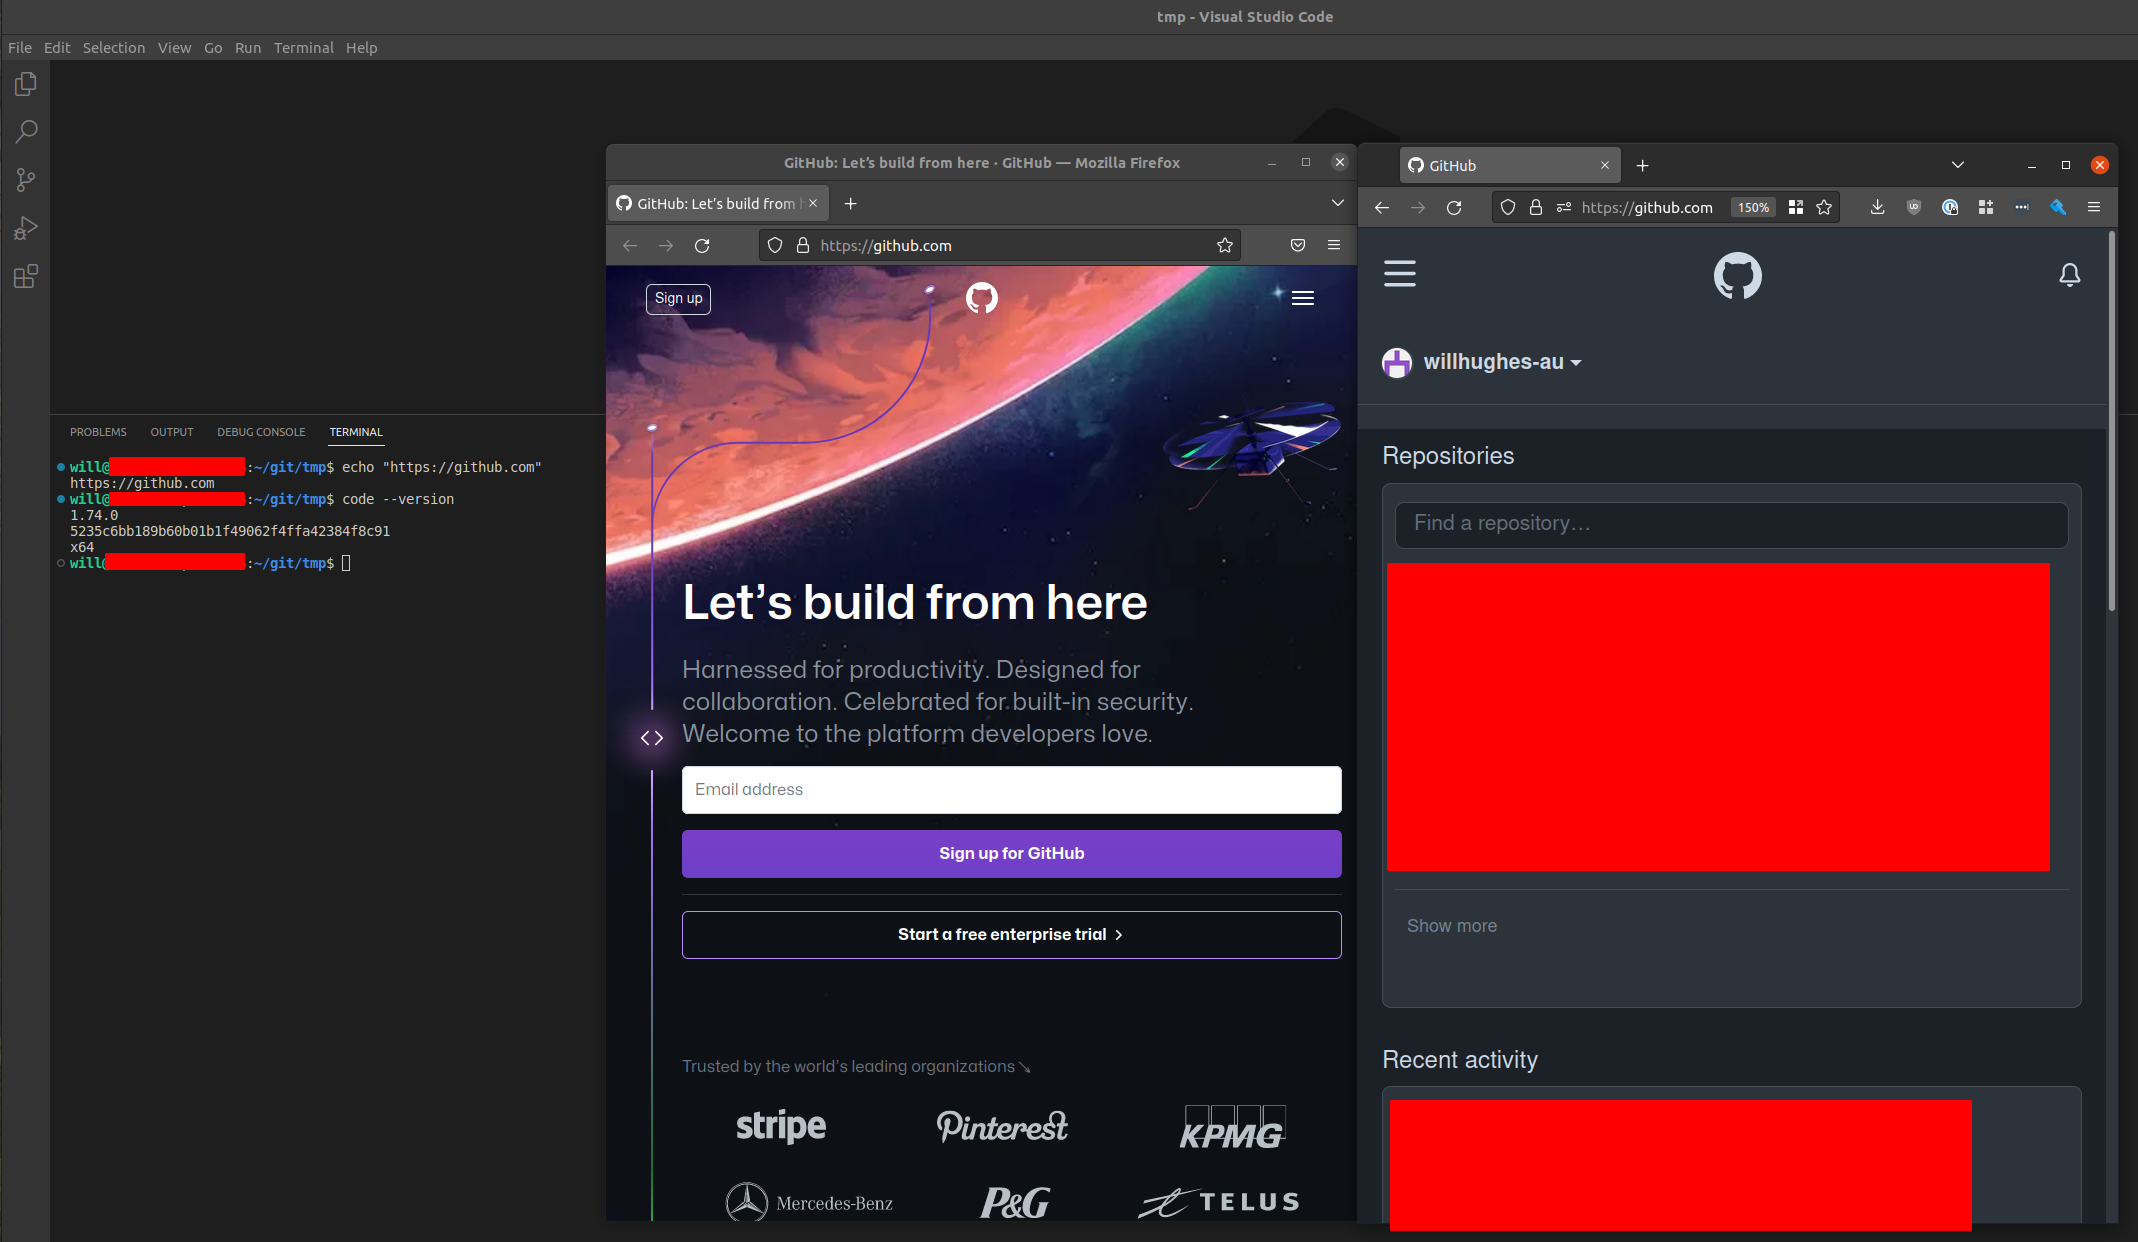The height and width of the screenshot is (1242, 2138).
Task: Click the Sign up for GitHub button
Action: click(x=1011, y=853)
